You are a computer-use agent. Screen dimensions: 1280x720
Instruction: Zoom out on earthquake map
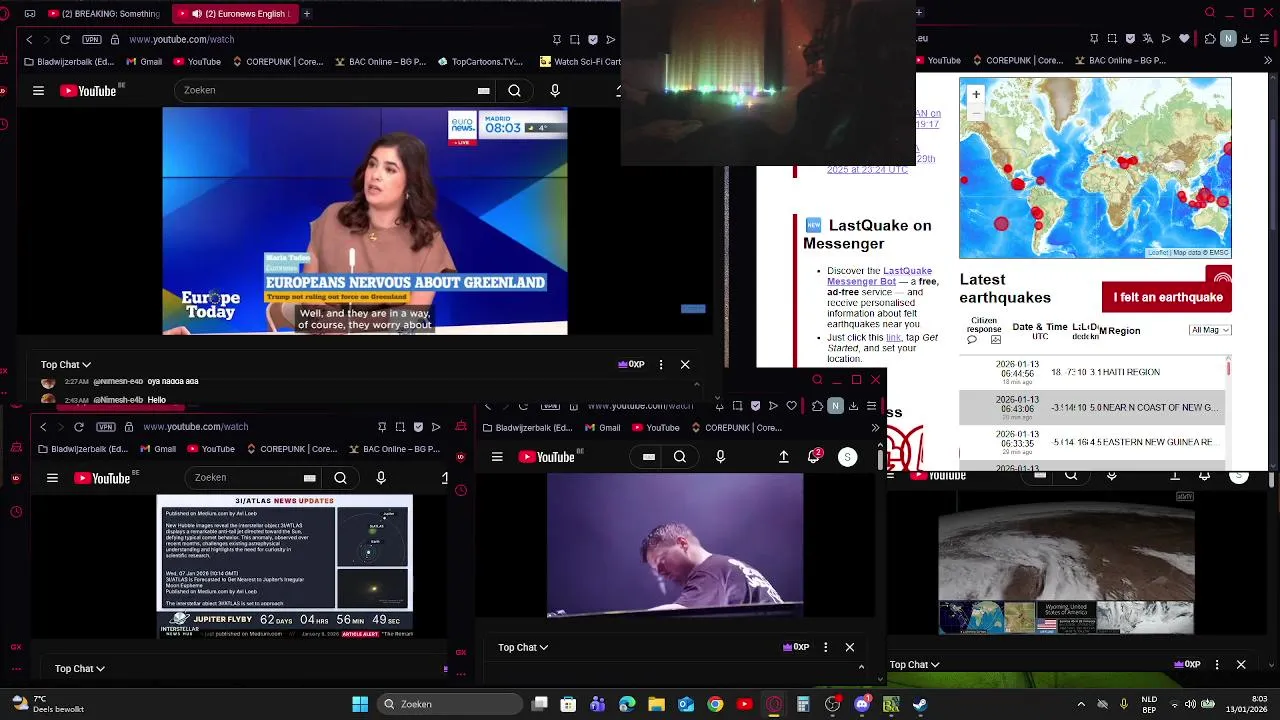point(976,113)
